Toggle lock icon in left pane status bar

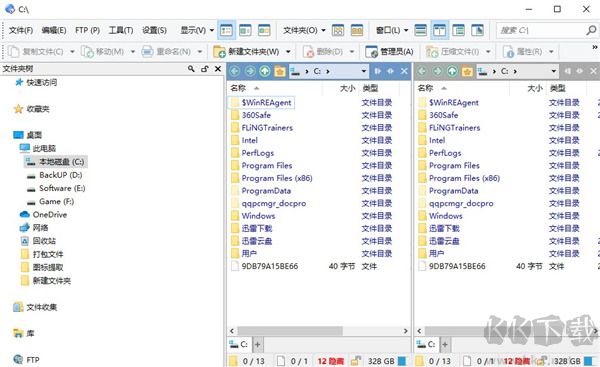pyautogui.click(x=356, y=361)
